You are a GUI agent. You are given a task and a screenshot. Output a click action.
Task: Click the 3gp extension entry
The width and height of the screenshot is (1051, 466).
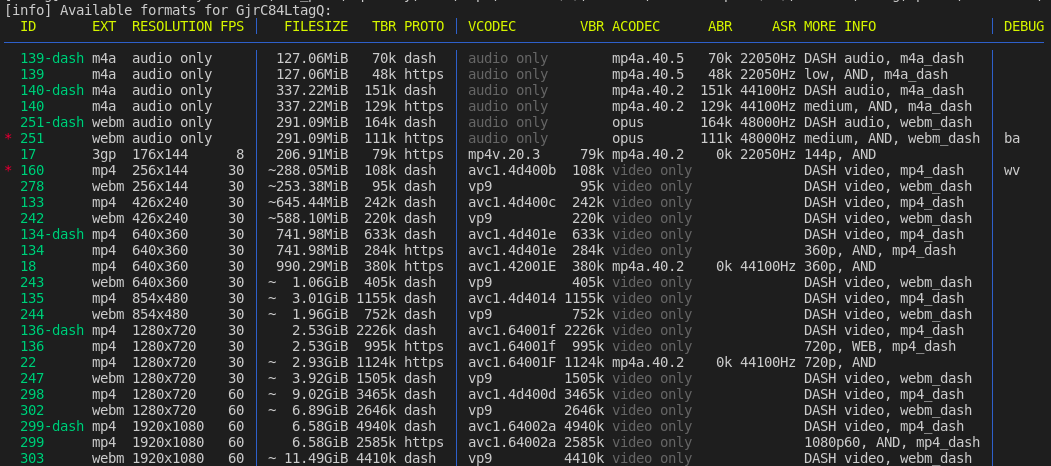[x=104, y=154]
